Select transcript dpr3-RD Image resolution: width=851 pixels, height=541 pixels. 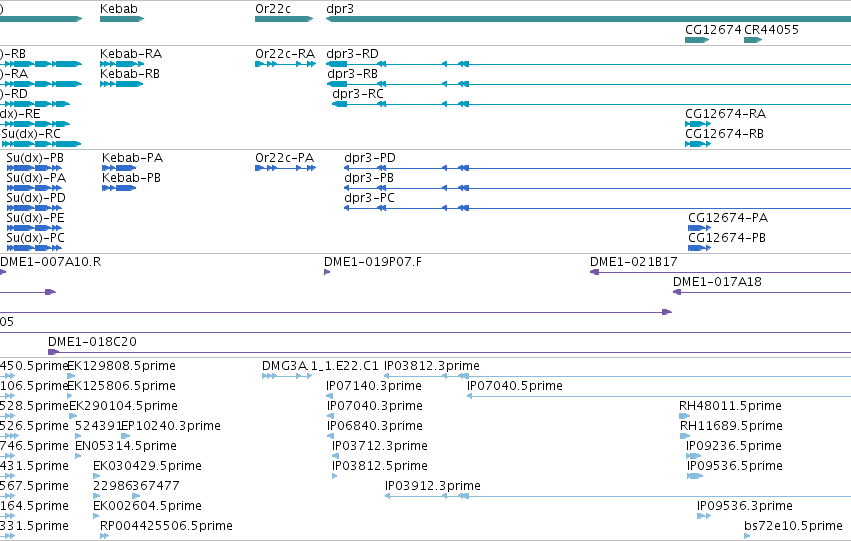(588, 64)
